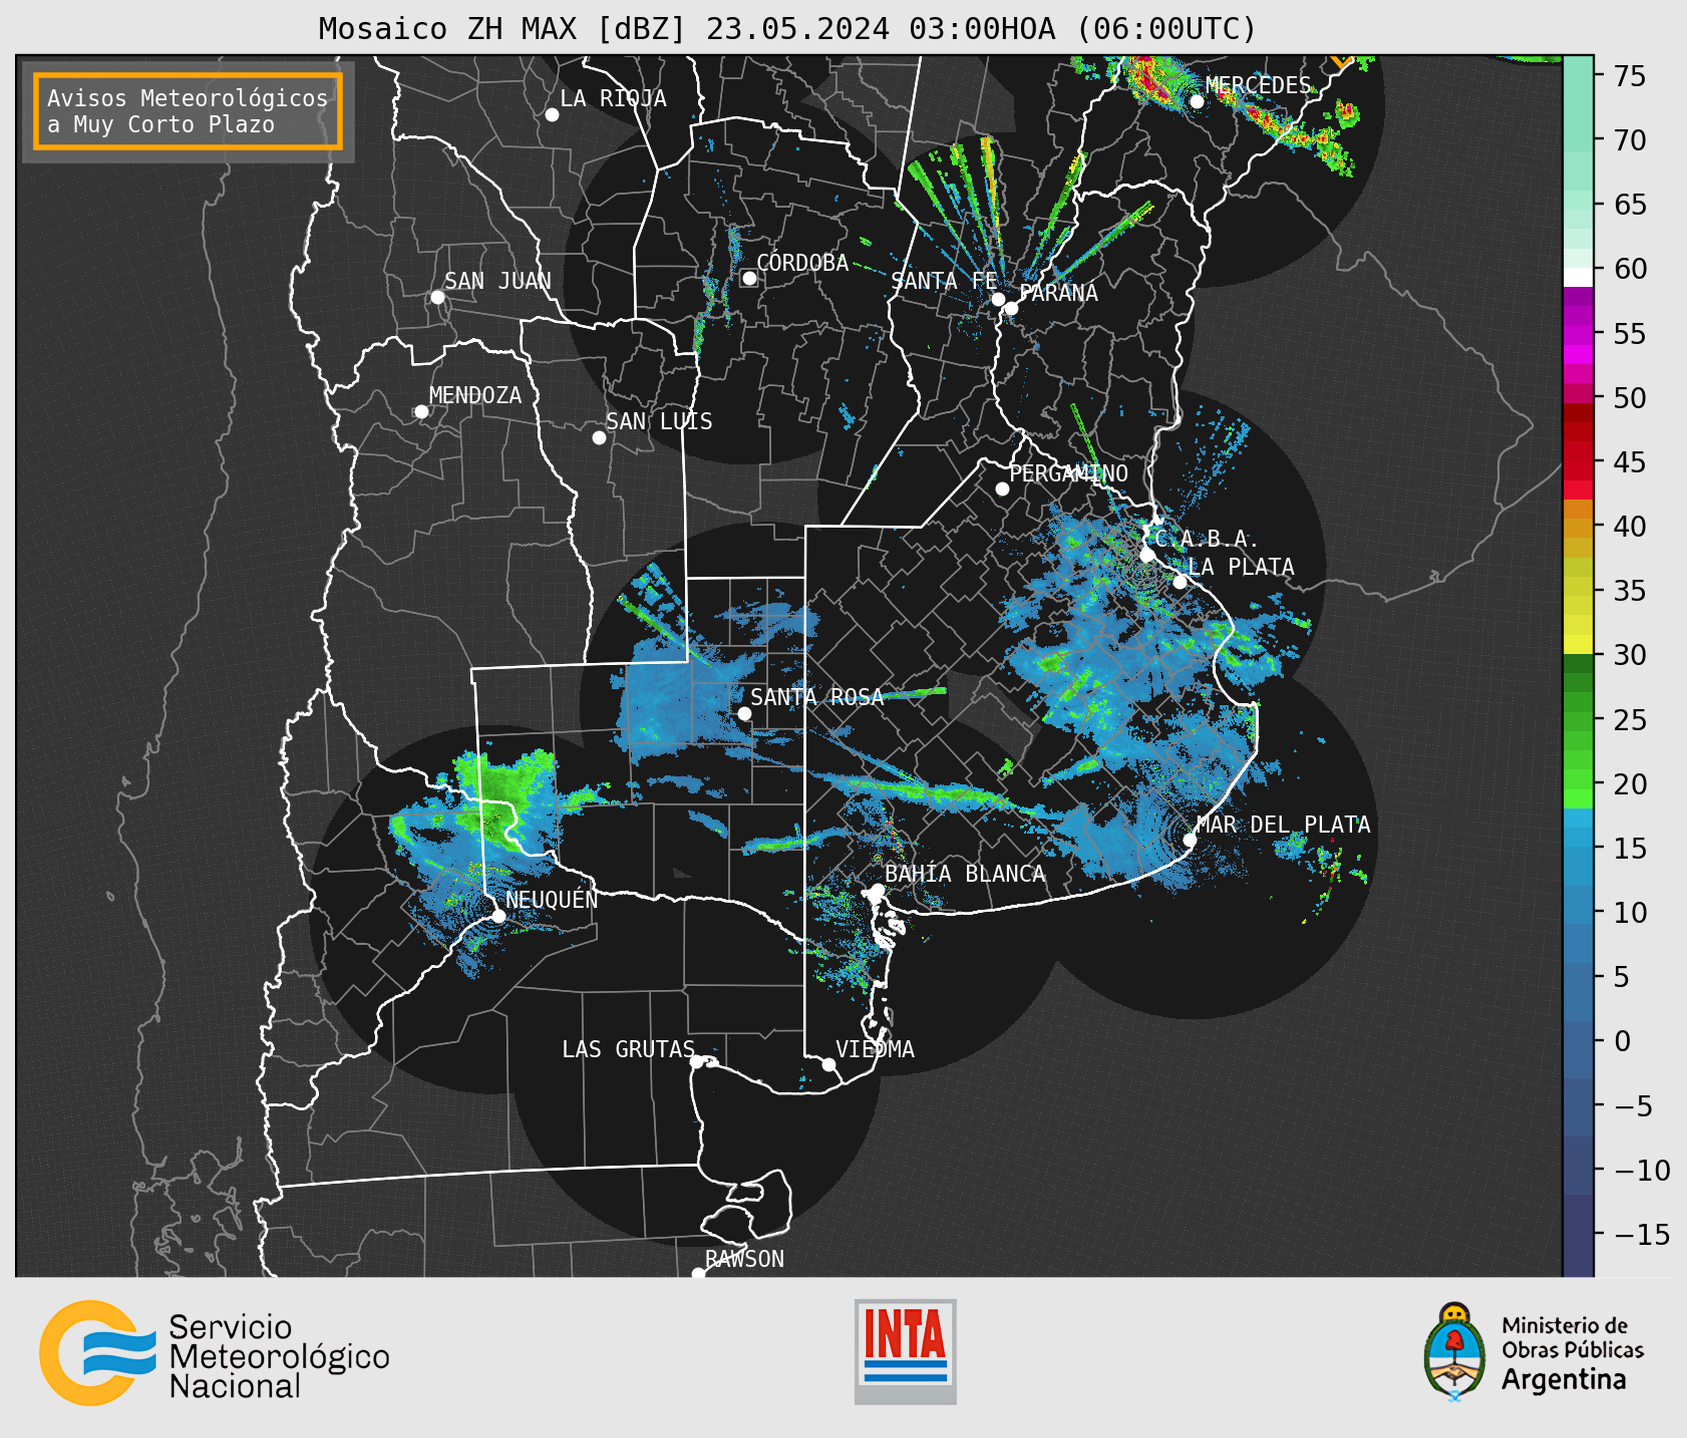Click the 30 dBZ colorbar label
This screenshot has height=1438, width=1687.
pos(1629,655)
